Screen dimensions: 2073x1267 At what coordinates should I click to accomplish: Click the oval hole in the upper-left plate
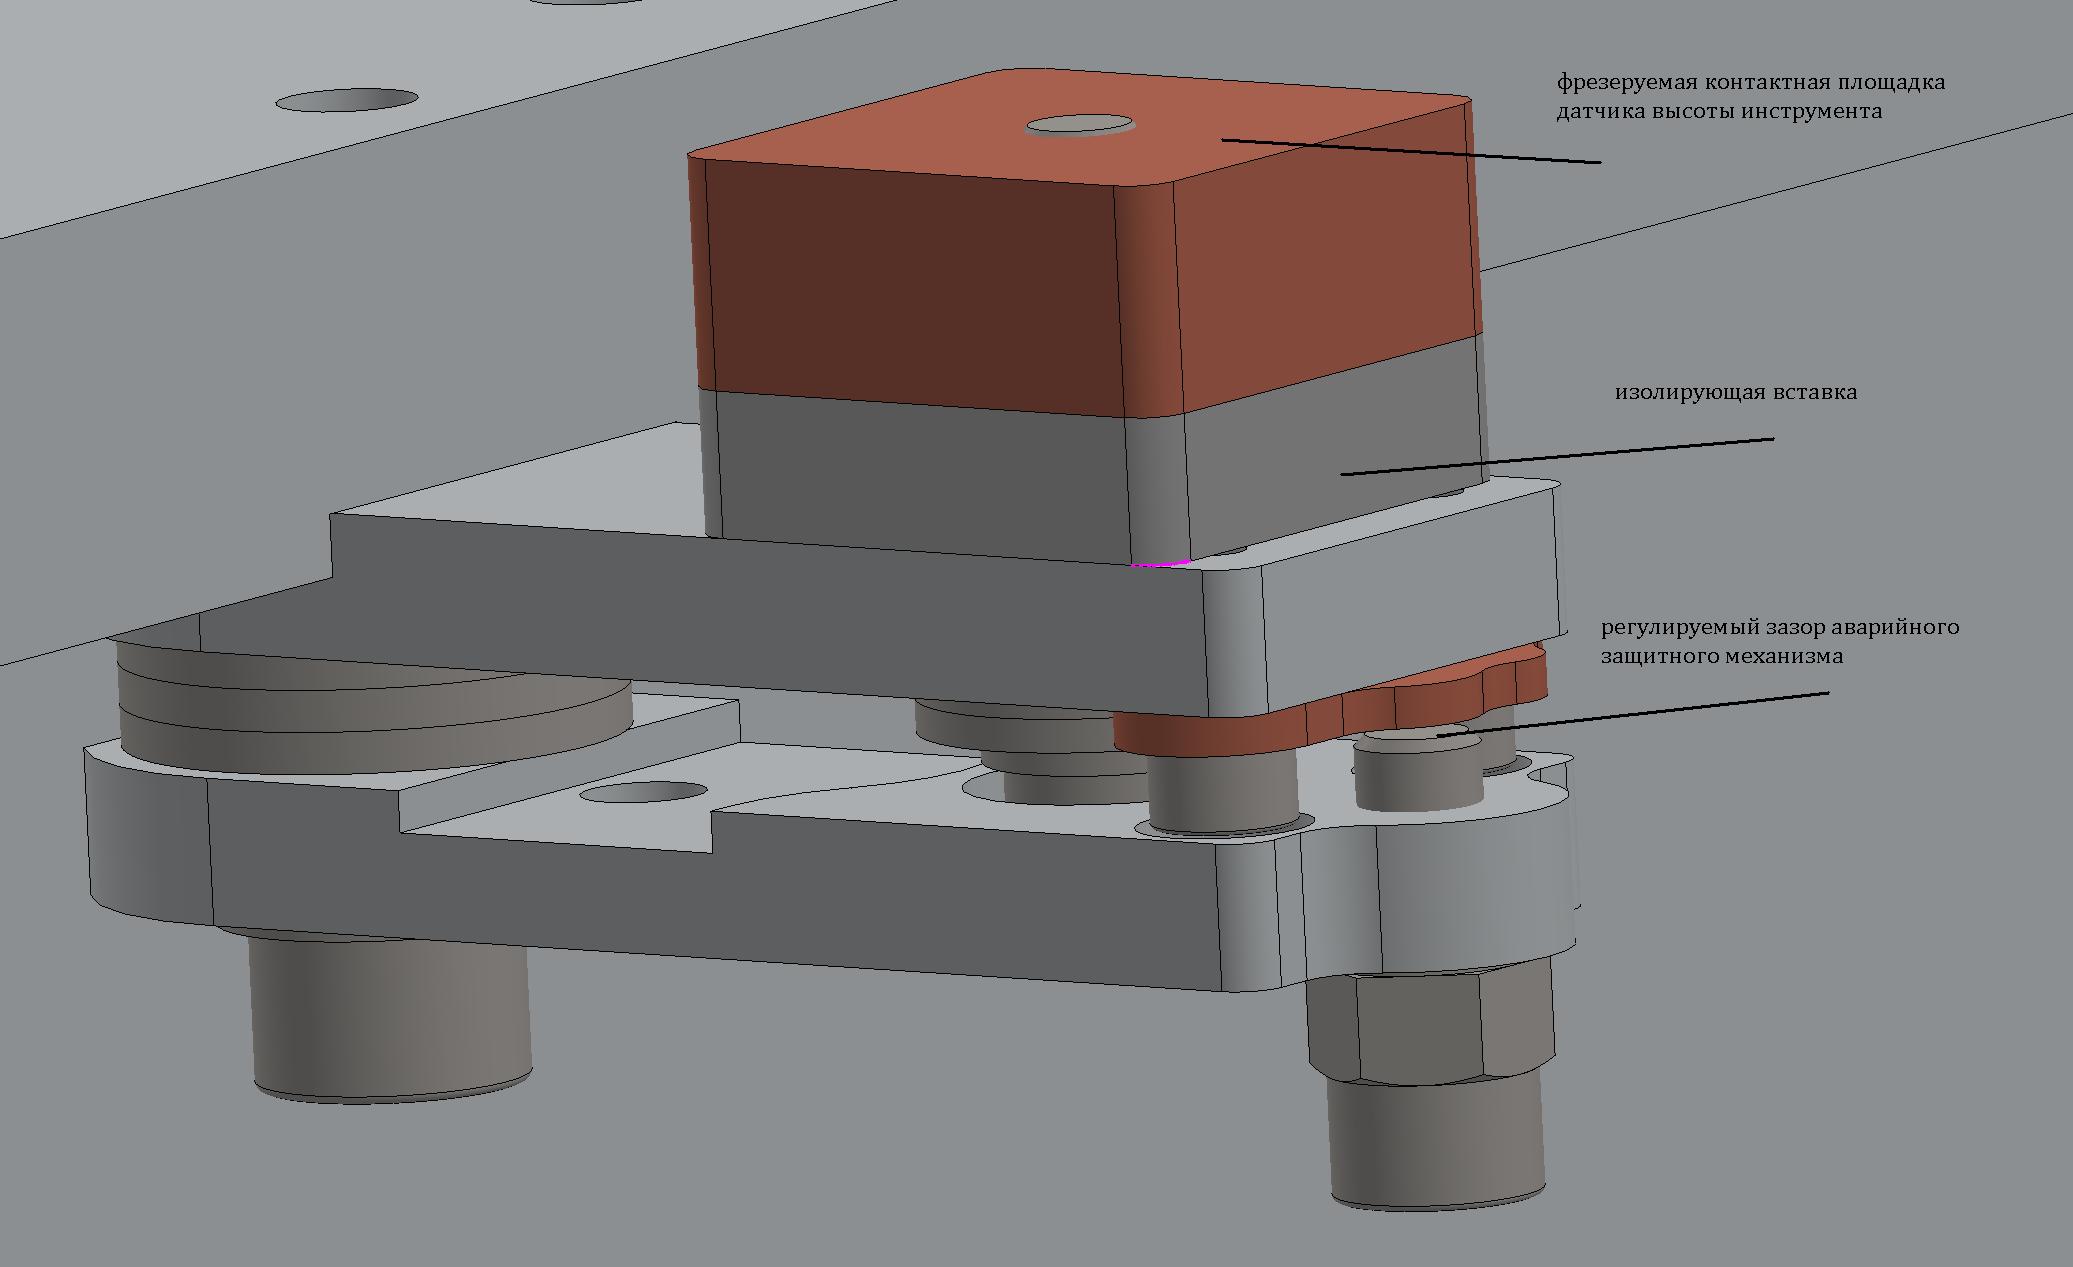pyautogui.click(x=346, y=100)
